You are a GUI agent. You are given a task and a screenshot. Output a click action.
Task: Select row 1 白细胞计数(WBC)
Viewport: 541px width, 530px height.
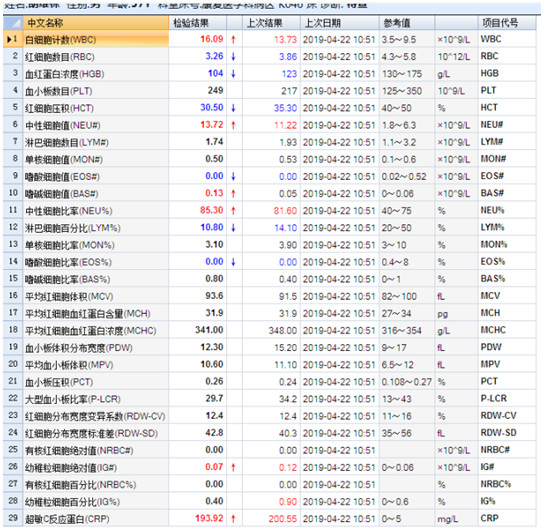tap(269, 39)
